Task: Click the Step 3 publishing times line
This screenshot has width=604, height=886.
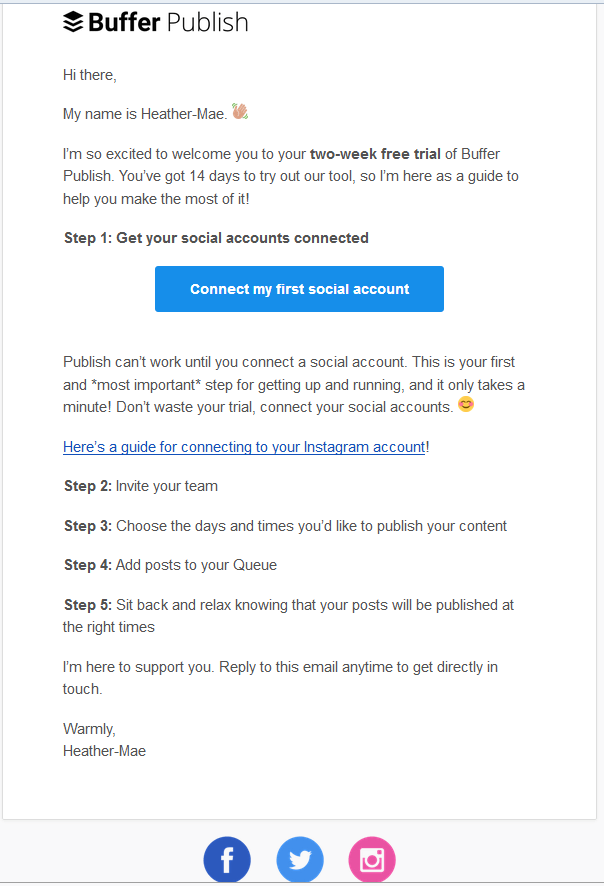Action: [285, 526]
